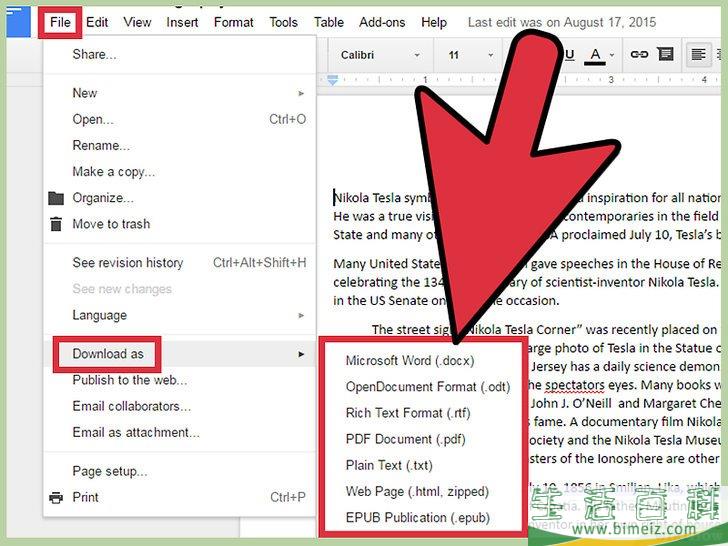Open the Tools menu
728x546 pixels.
click(283, 22)
